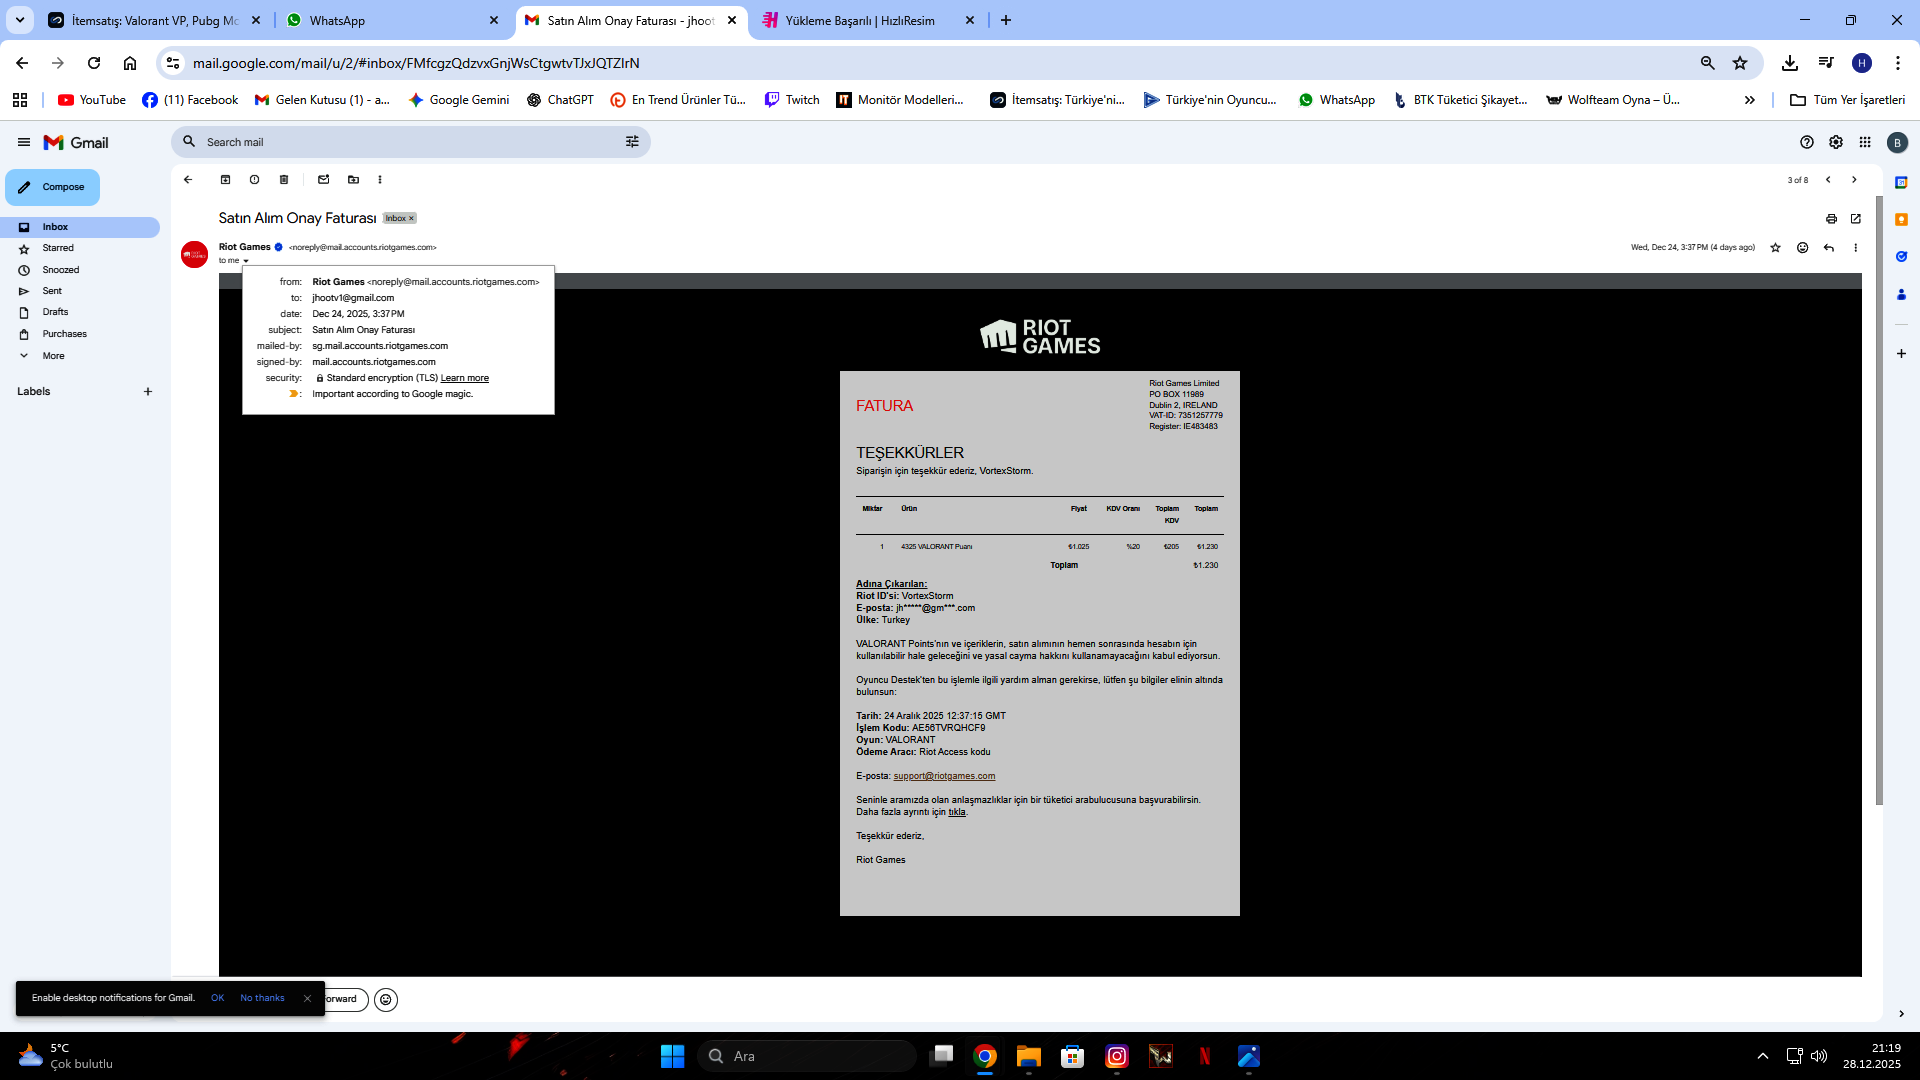Compose a new email

53,187
